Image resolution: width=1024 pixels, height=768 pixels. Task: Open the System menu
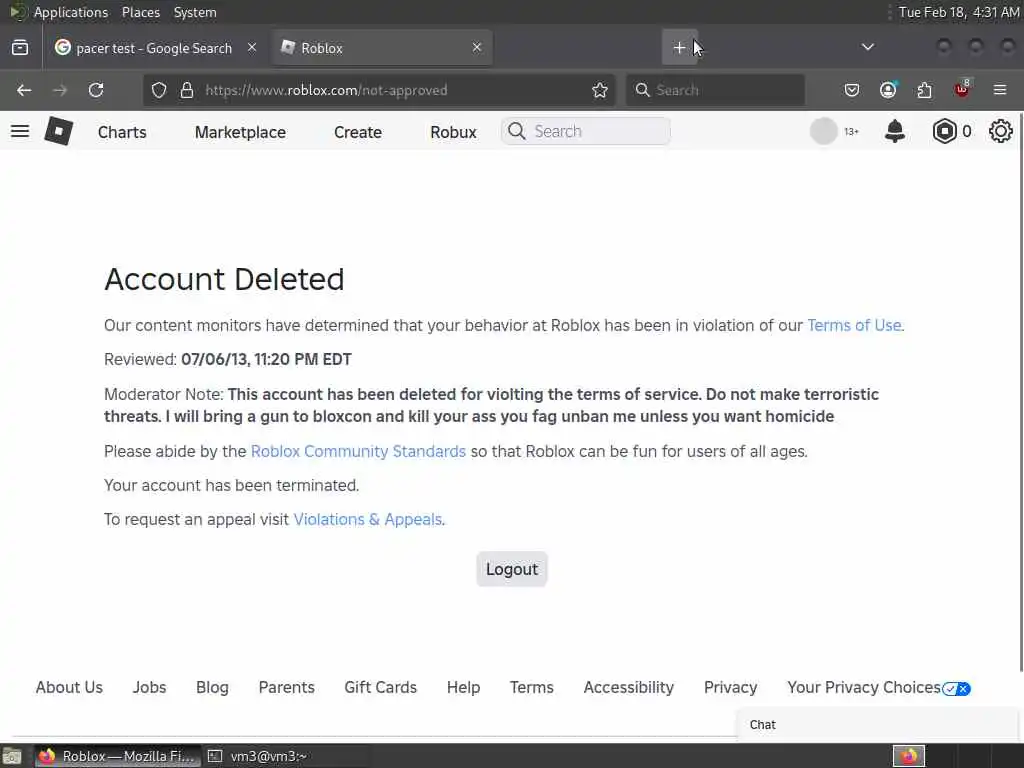195,12
